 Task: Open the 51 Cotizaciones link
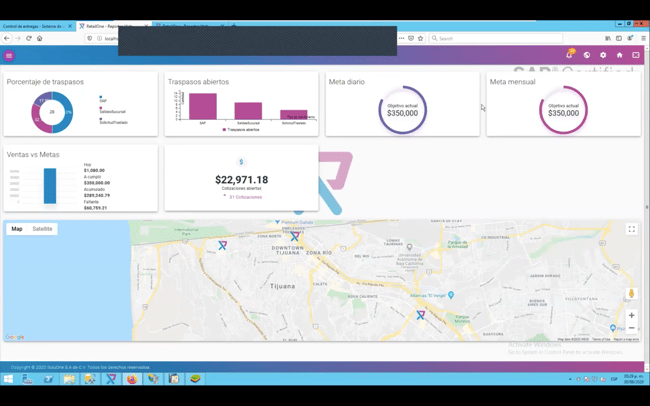click(244, 197)
